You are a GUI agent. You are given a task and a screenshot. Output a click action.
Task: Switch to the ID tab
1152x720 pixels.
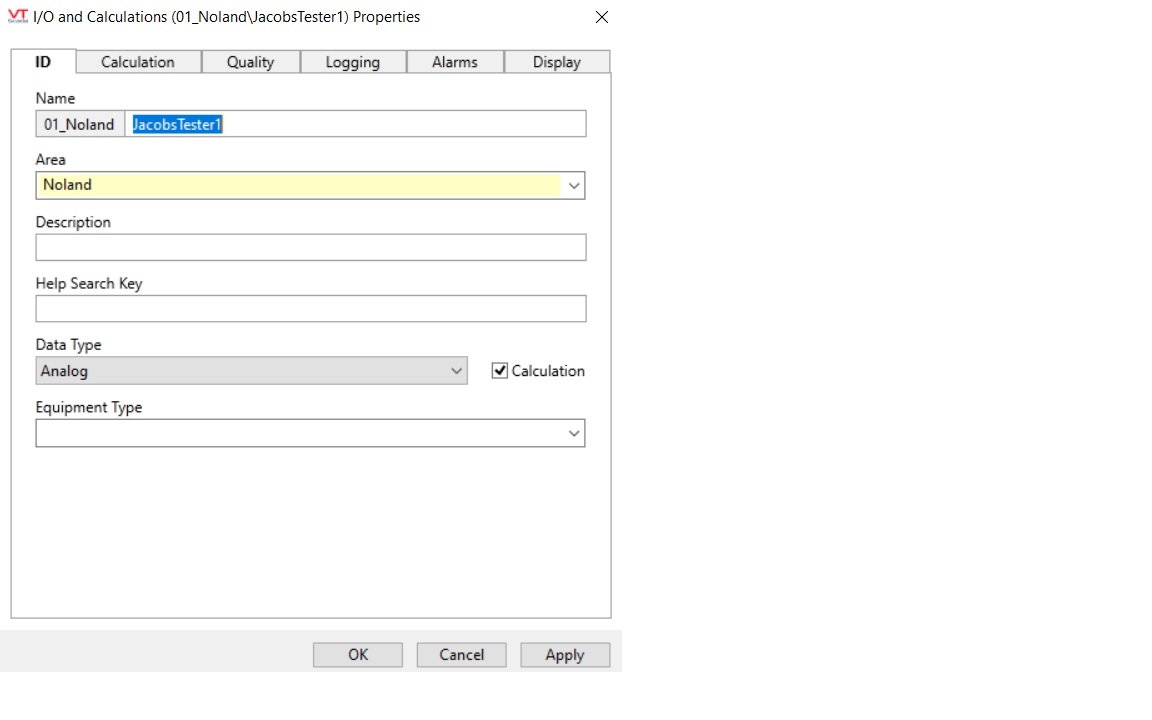coord(43,62)
